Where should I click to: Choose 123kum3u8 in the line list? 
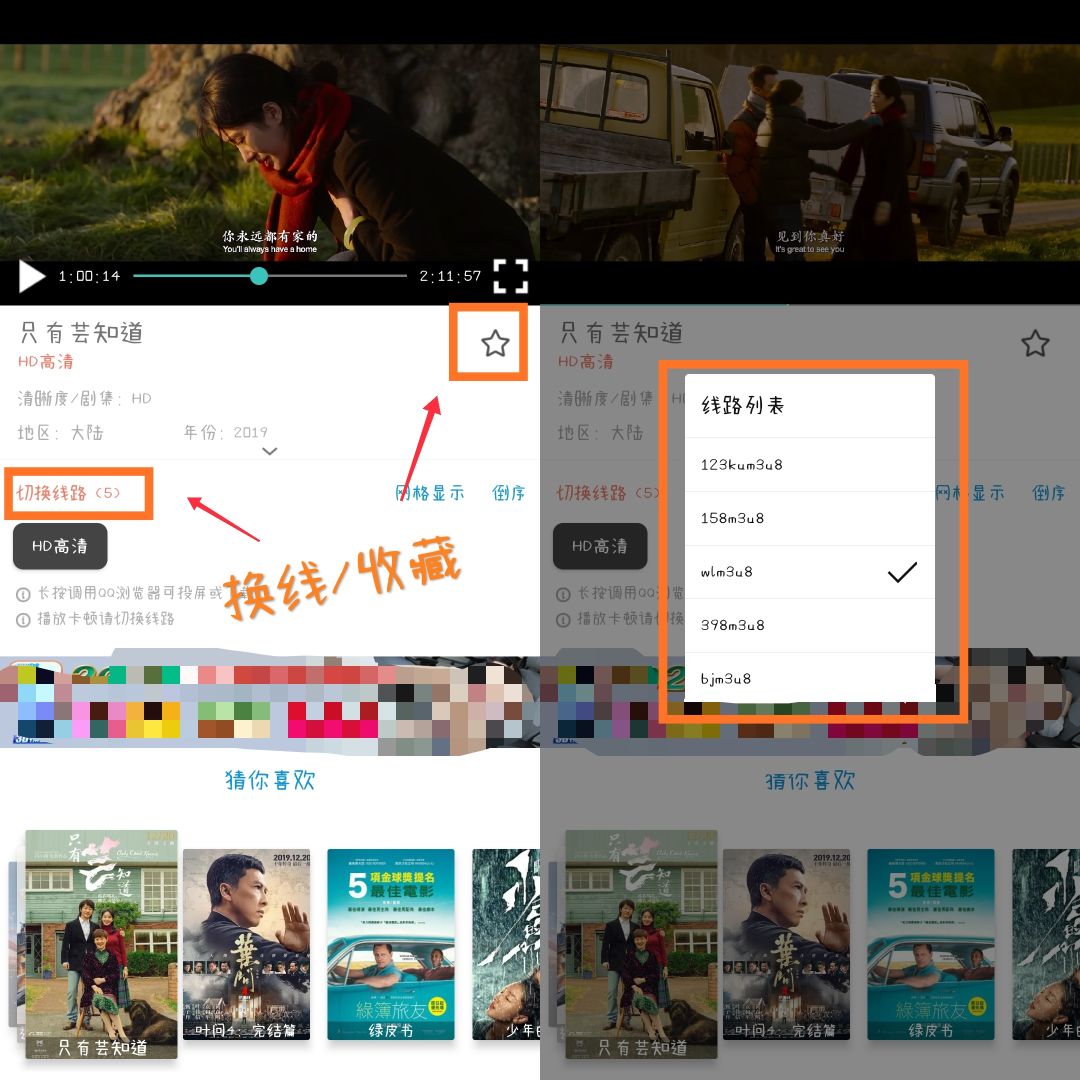pos(809,464)
